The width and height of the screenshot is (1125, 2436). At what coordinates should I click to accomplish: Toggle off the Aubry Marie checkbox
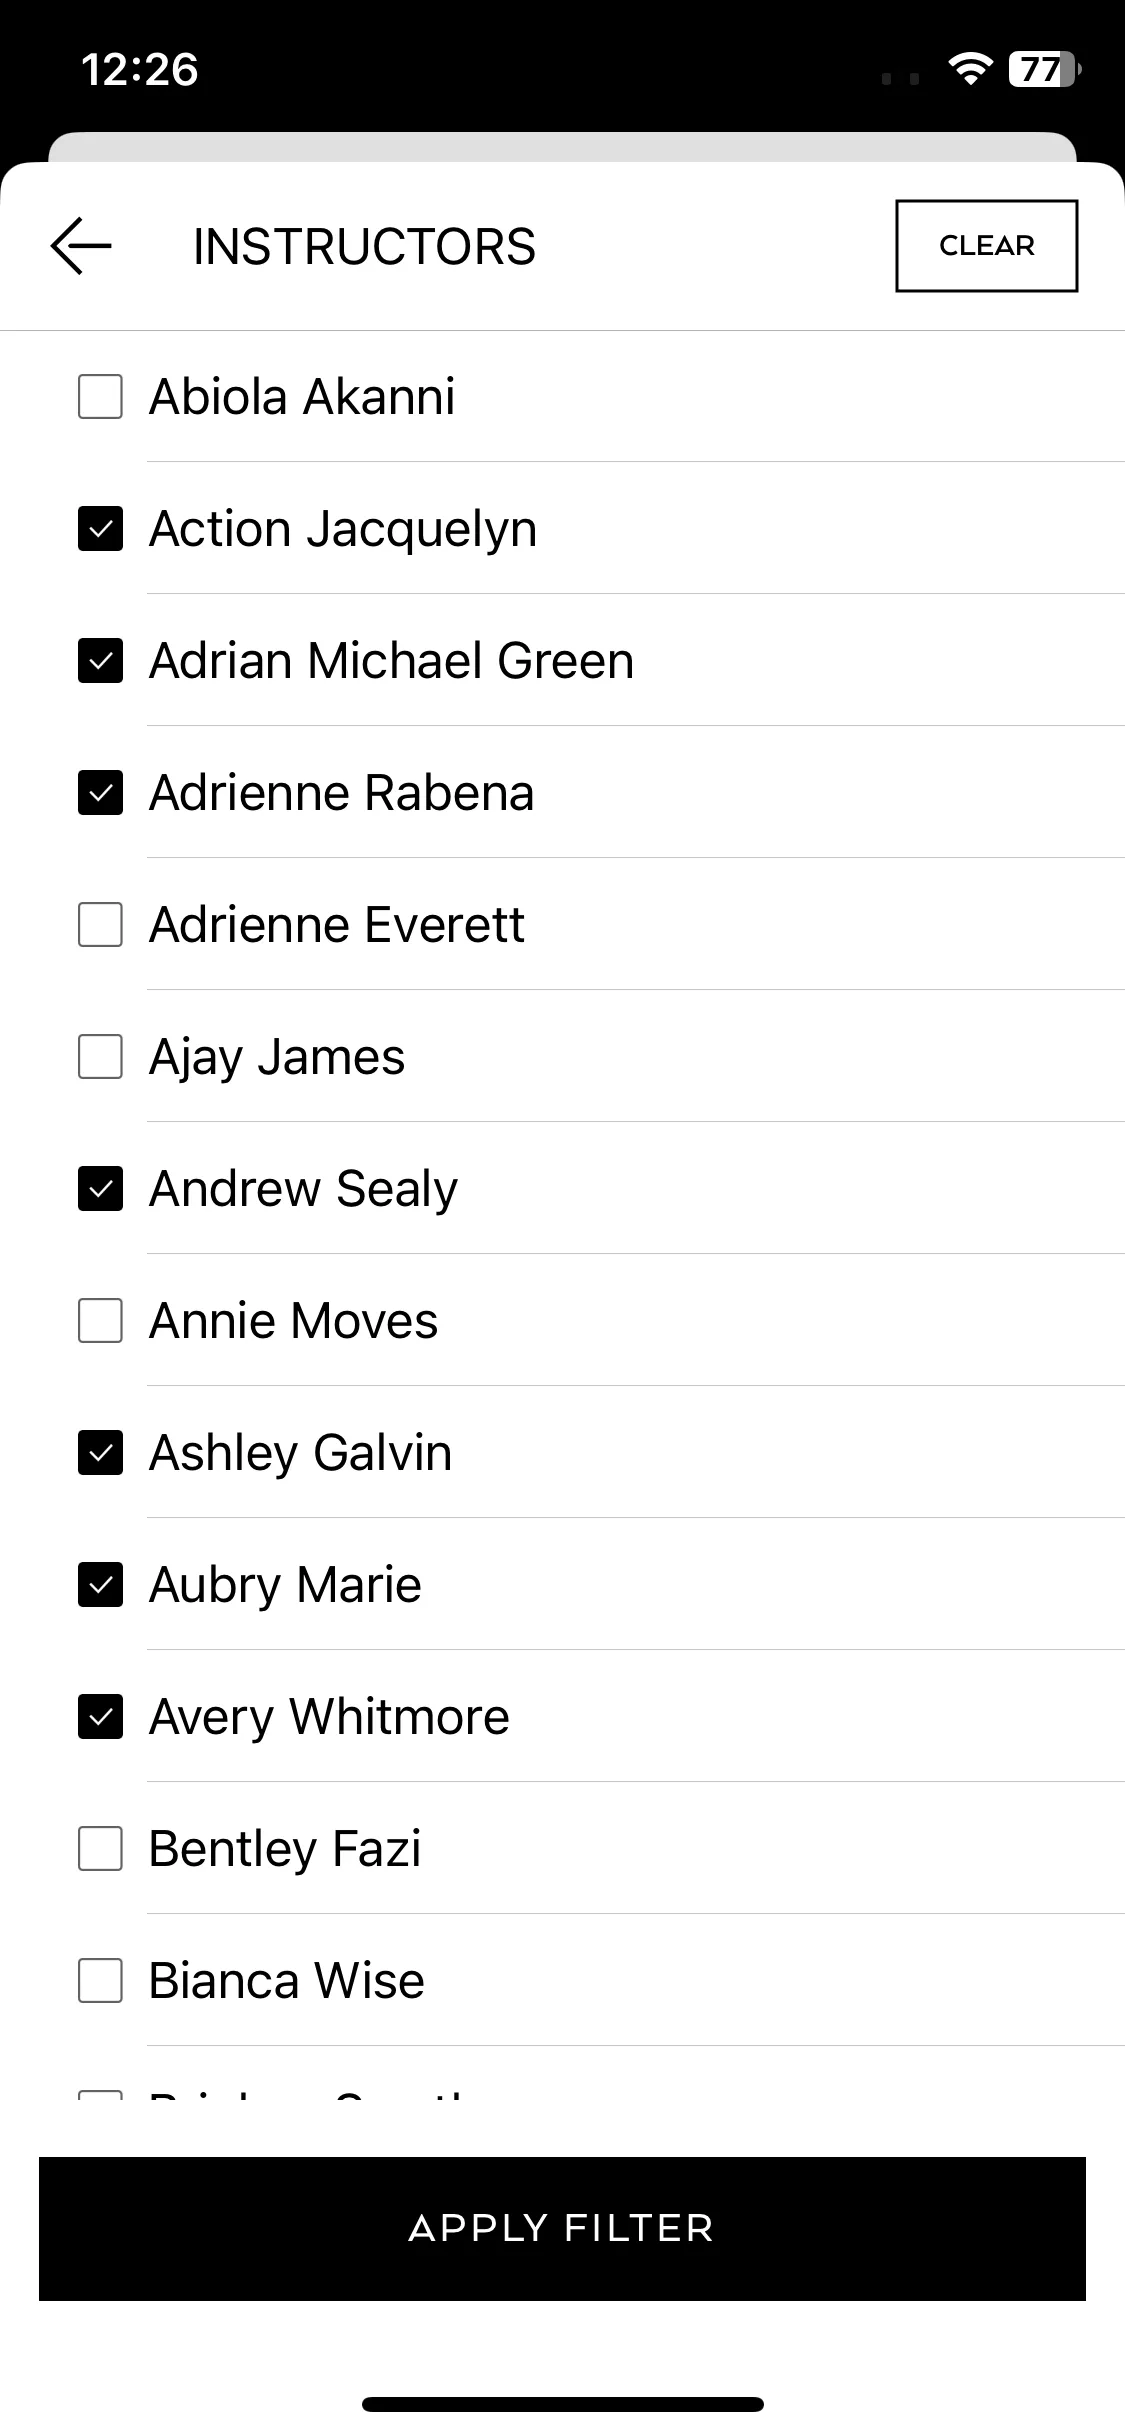(x=100, y=1584)
